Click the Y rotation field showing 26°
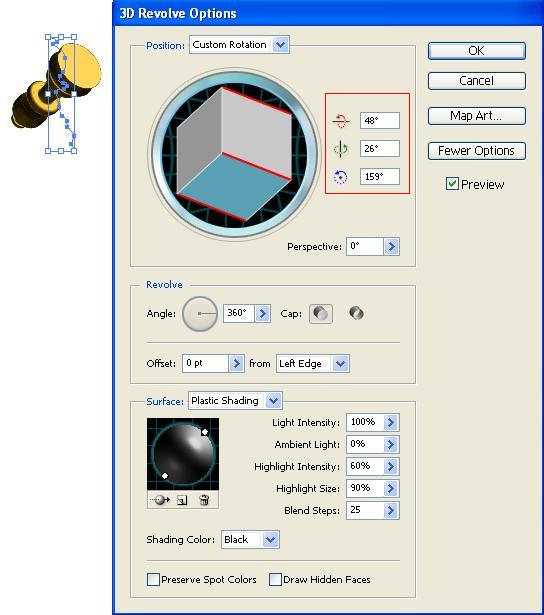The width and height of the screenshot is (544, 615). coord(380,149)
